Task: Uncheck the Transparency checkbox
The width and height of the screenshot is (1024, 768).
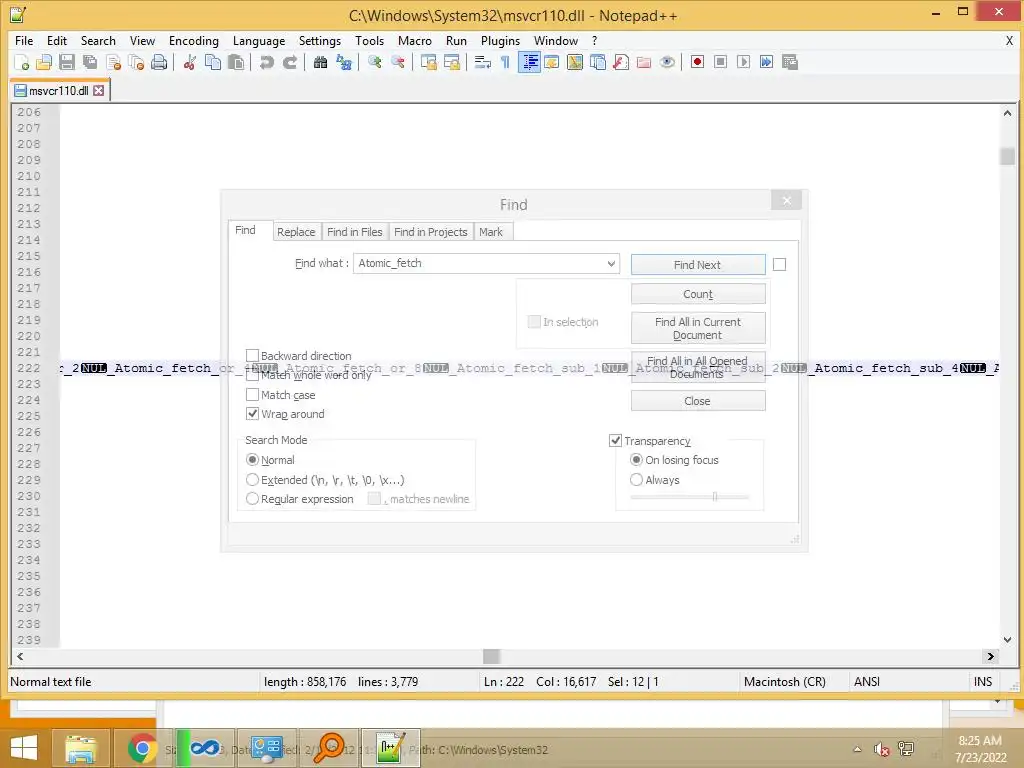Action: click(615, 441)
